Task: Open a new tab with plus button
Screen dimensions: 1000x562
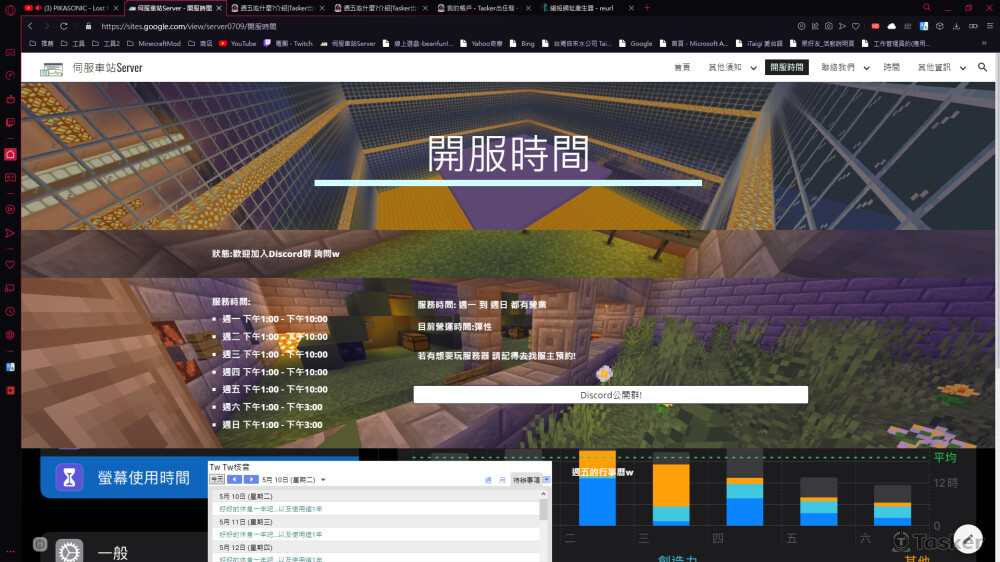Action: (x=646, y=7)
